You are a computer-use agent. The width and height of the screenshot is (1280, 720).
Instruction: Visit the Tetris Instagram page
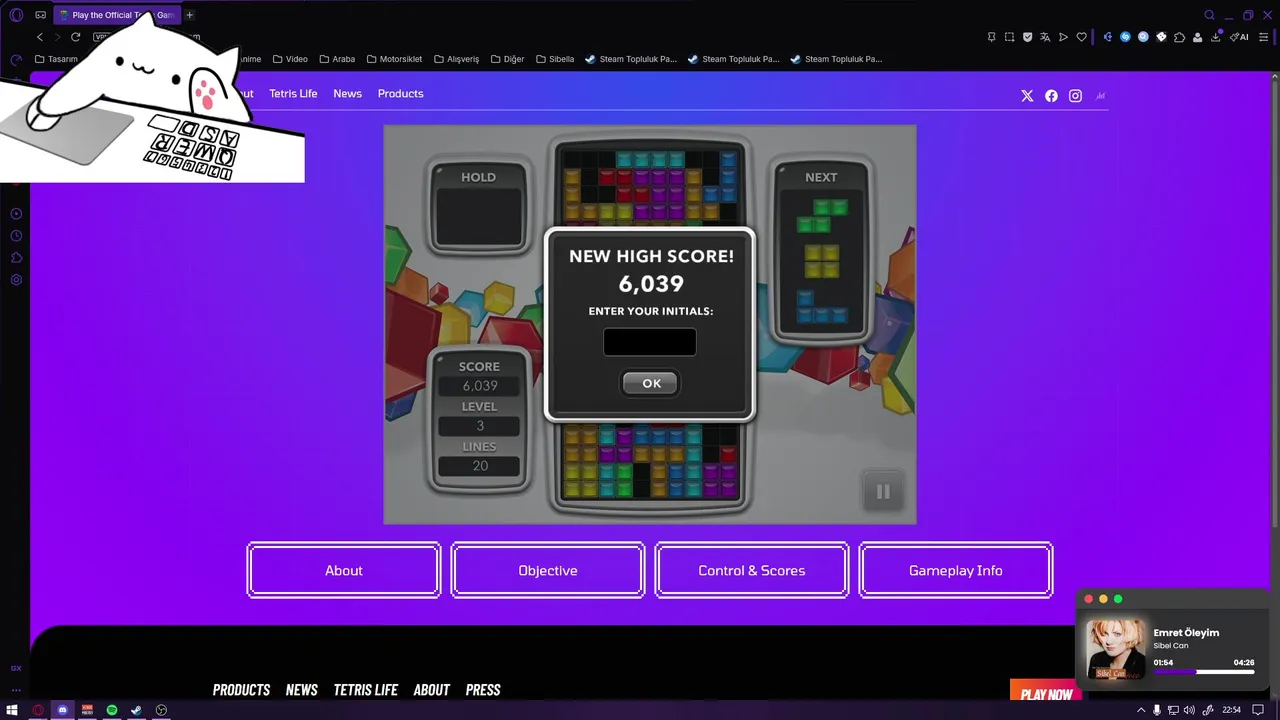click(x=1075, y=96)
